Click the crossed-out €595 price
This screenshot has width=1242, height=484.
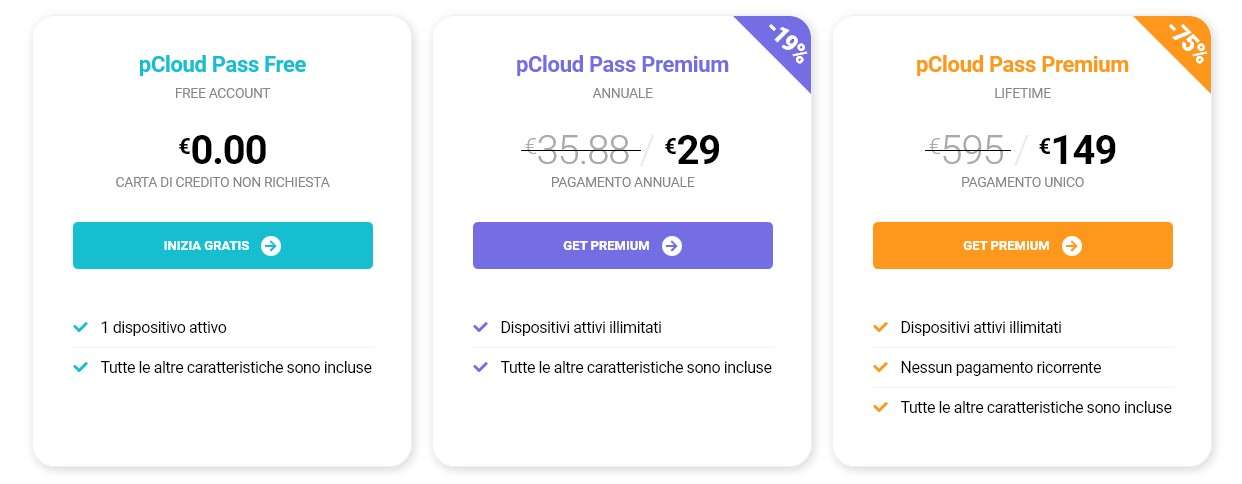point(968,150)
